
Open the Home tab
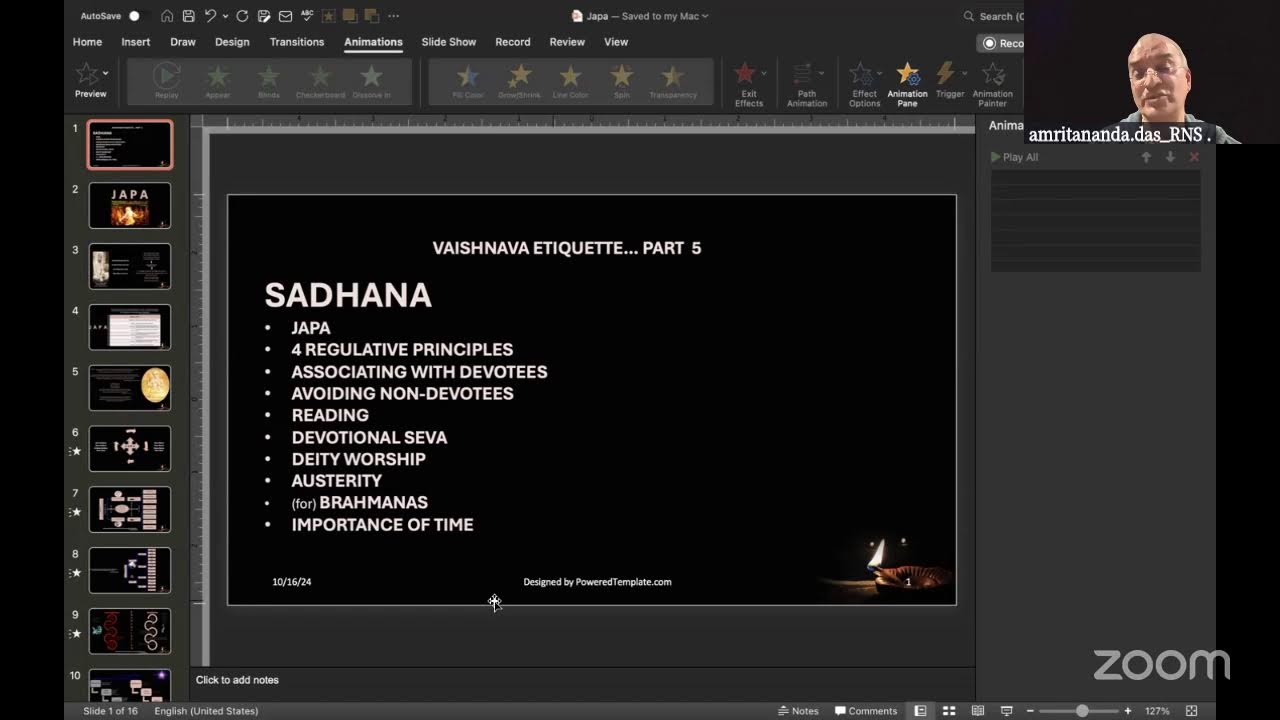[x=87, y=42]
